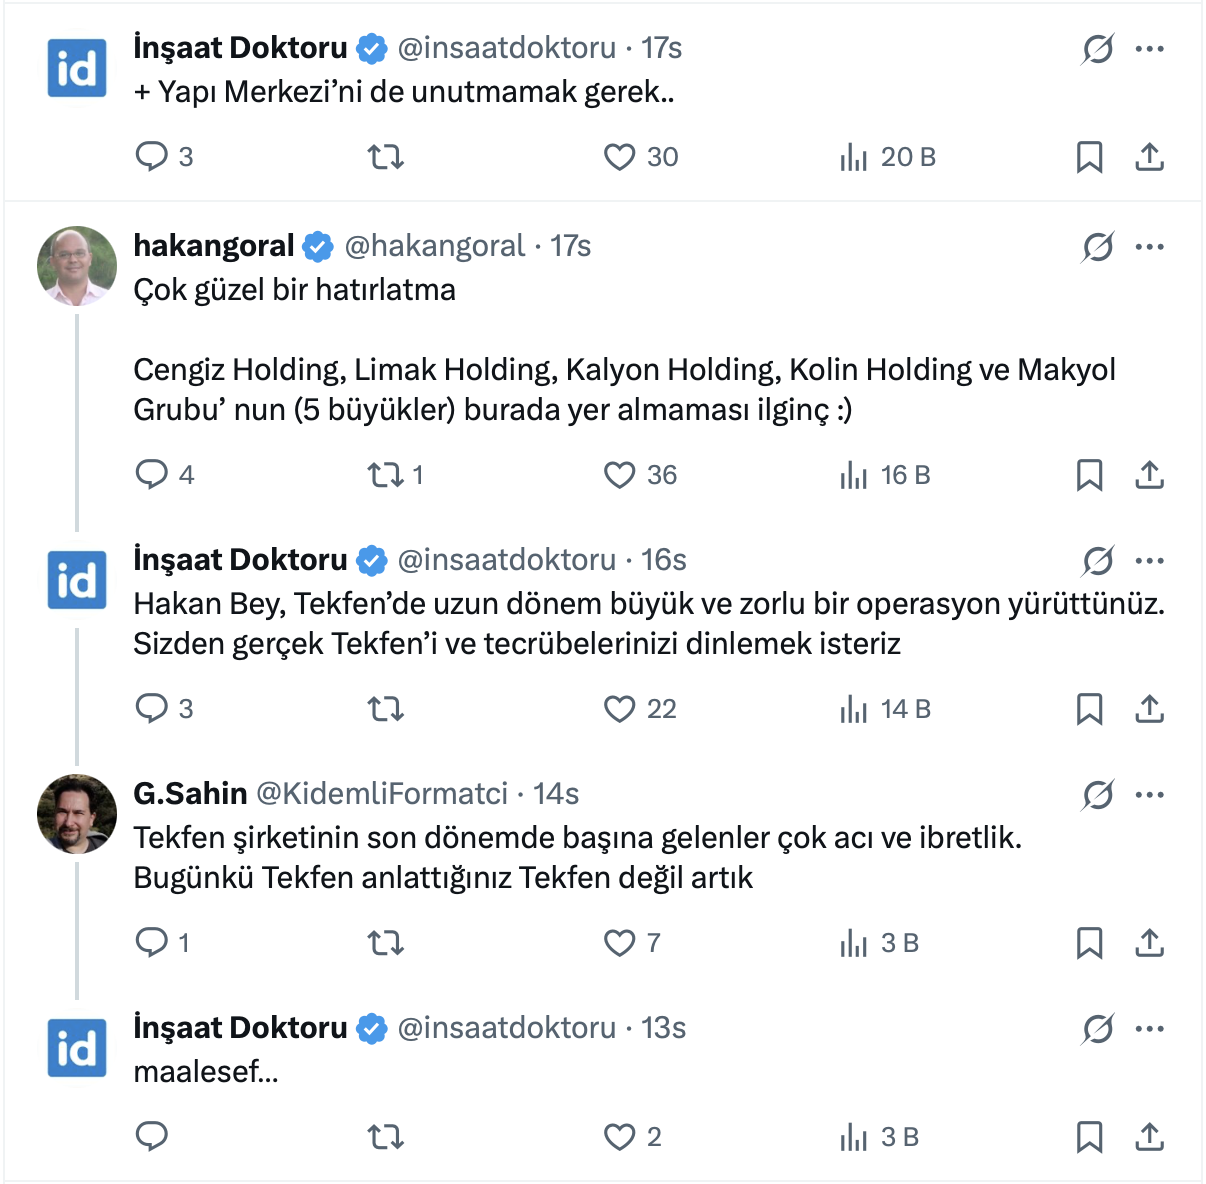Expand more options on G.Sahin's tweet
The width and height of the screenshot is (1206, 1184).
(1150, 795)
